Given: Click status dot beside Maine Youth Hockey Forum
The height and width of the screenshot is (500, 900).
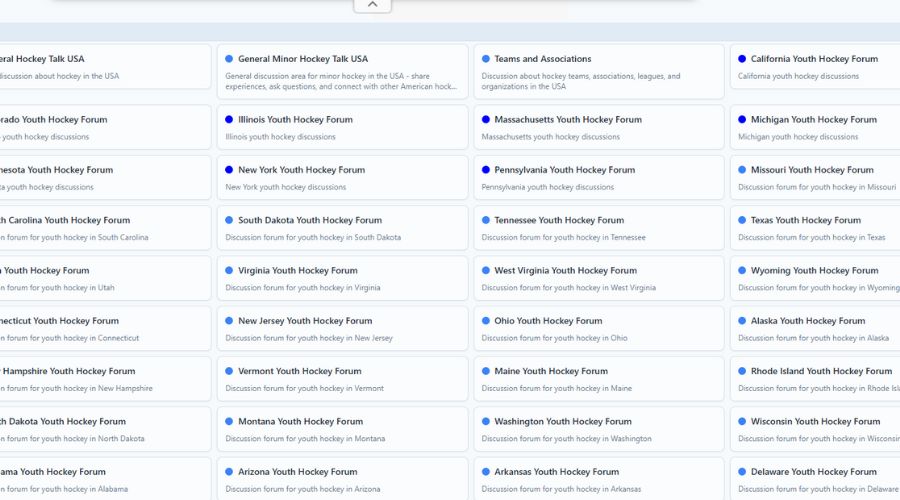Looking at the screenshot, I should coord(486,371).
